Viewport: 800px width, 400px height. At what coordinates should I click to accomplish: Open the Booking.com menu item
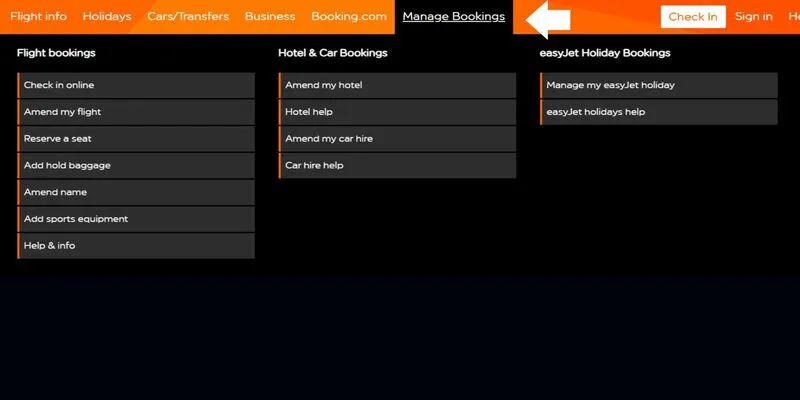point(349,16)
